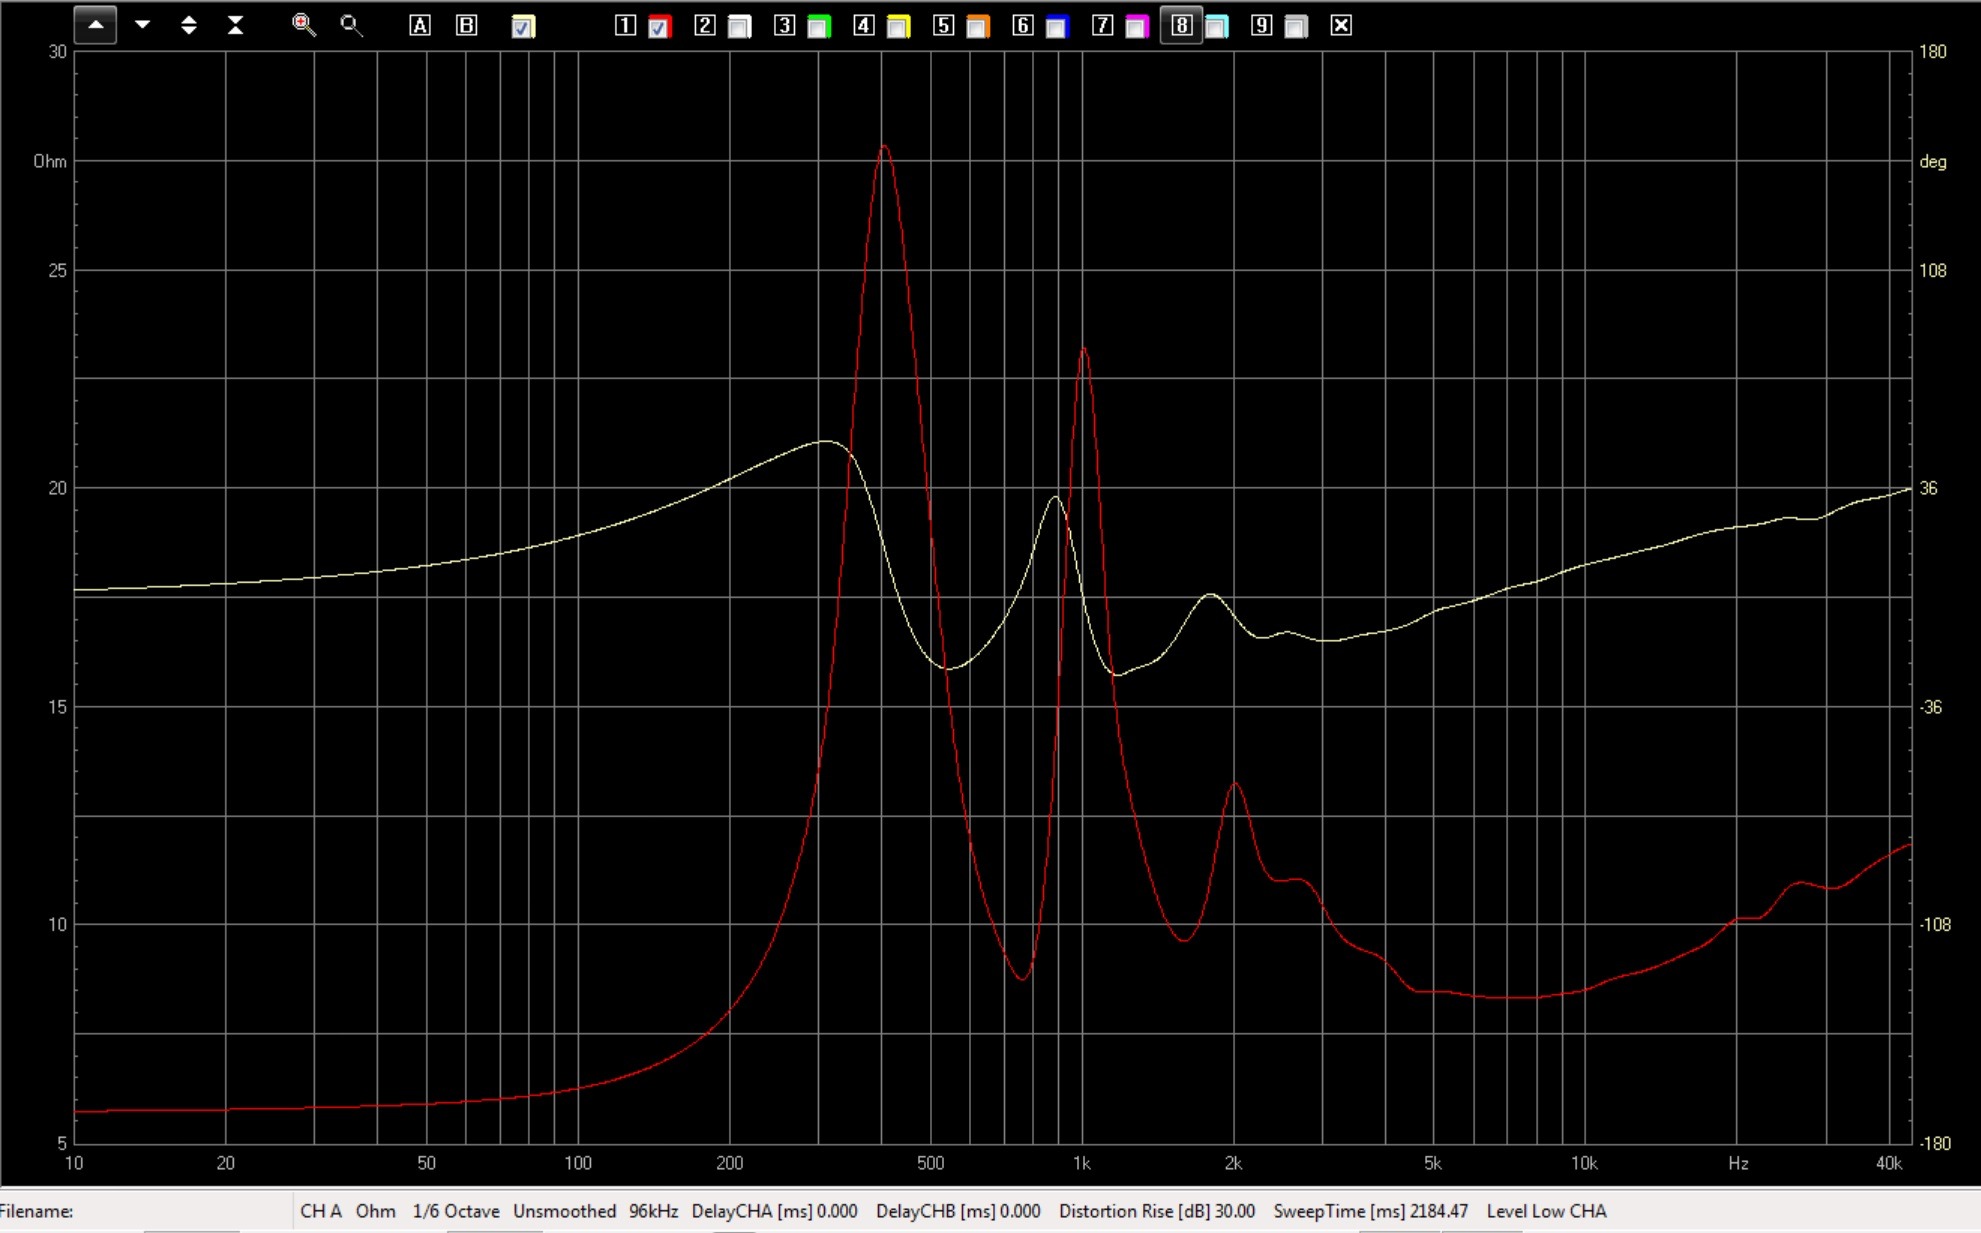Click the zoom in magnifier icon
This screenshot has width=1981, height=1233.
[303, 25]
